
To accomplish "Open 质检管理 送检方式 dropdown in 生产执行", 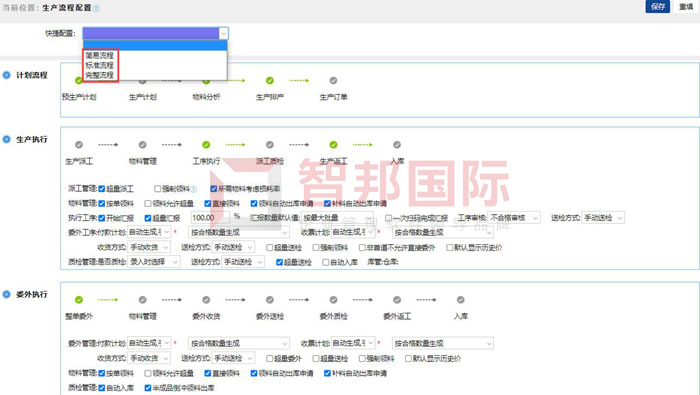I will [243, 262].
